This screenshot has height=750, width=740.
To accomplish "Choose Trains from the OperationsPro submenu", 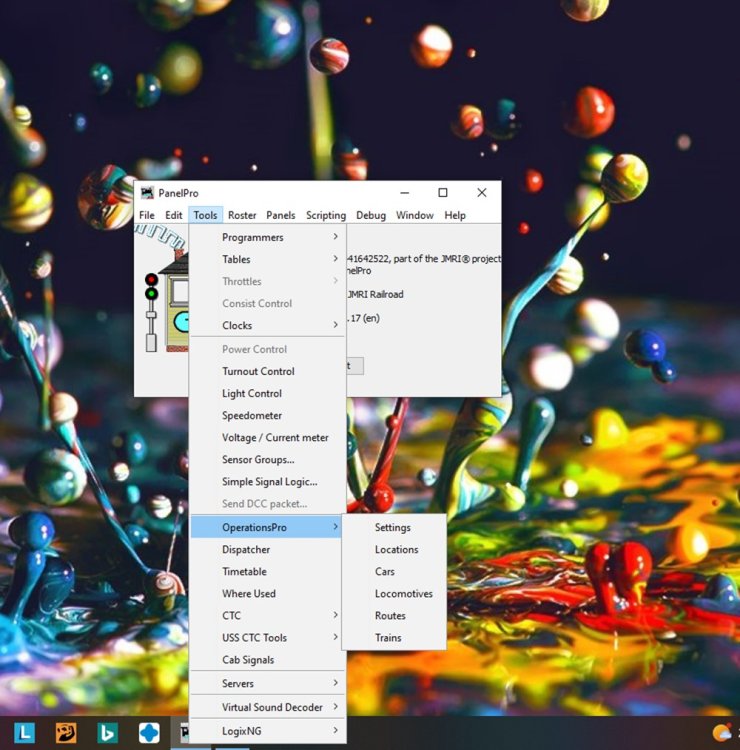I will pyautogui.click(x=388, y=637).
